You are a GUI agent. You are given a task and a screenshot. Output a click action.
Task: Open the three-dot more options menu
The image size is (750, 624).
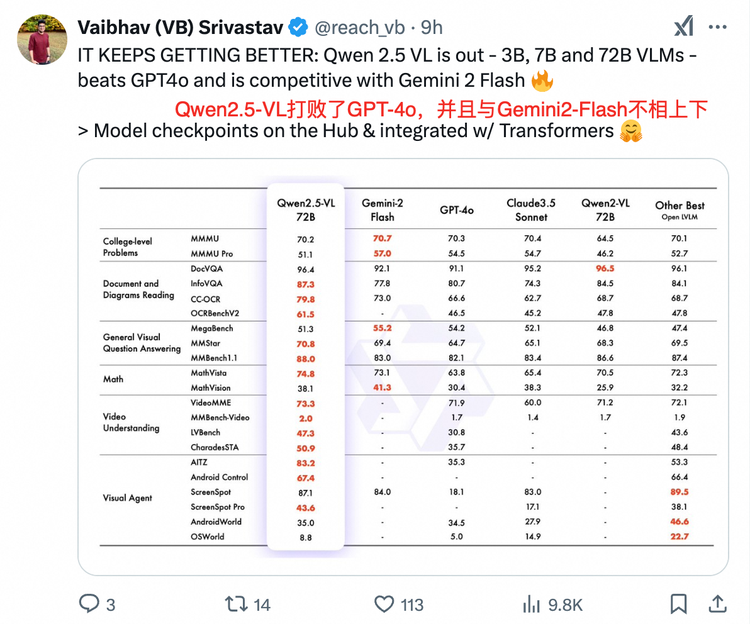point(717,27)
